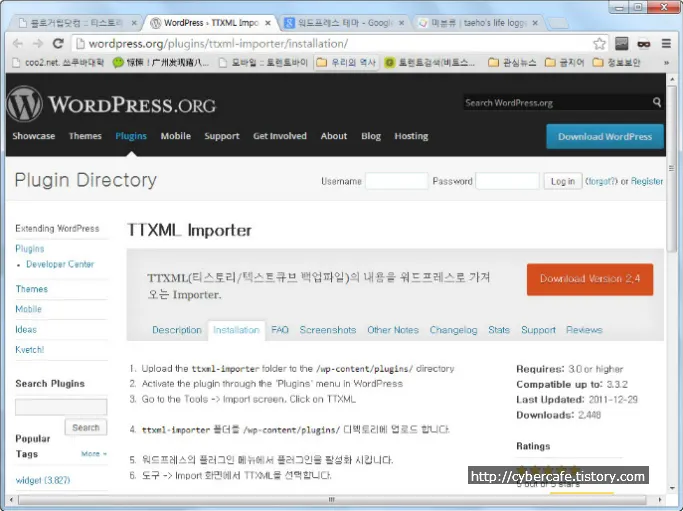Close the taeho's life logger tab
The image size is (683, 511).
click(535, 23)
